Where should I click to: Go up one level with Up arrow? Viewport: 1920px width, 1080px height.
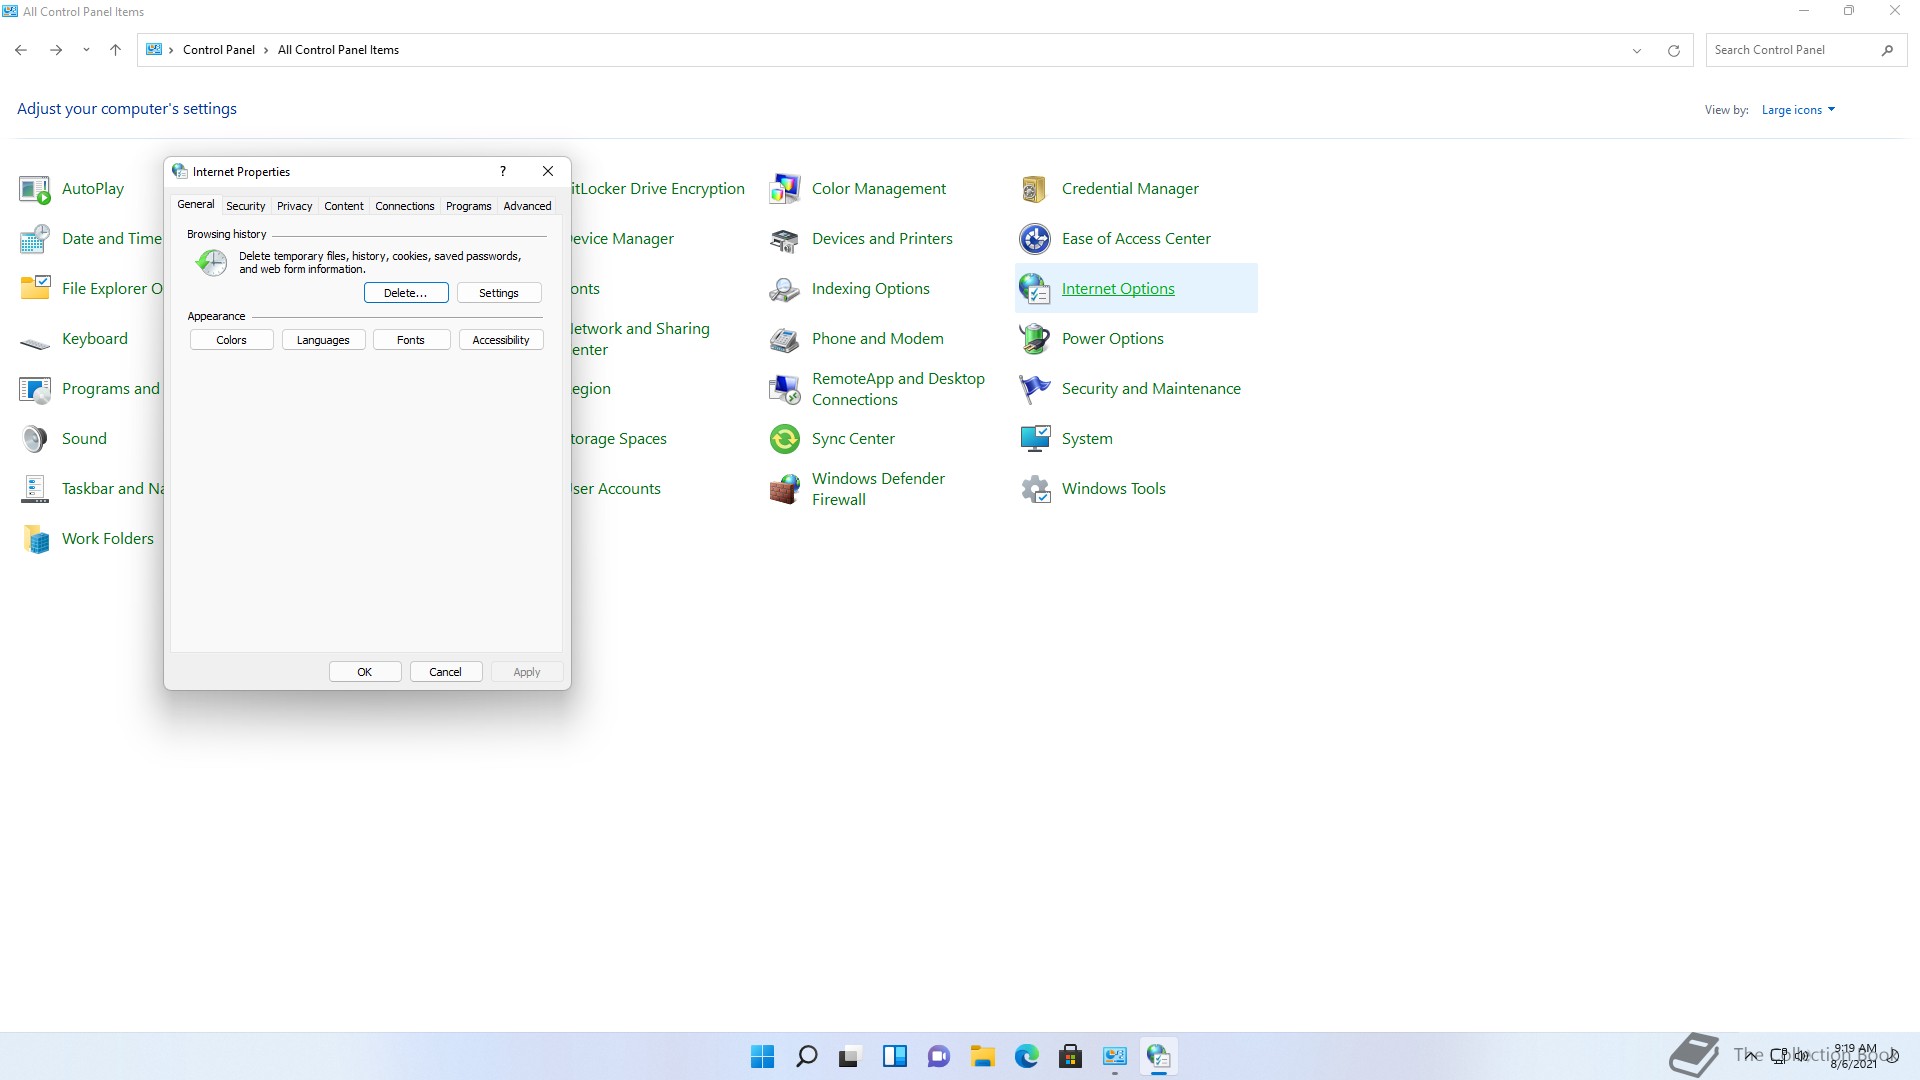[115, 50]
